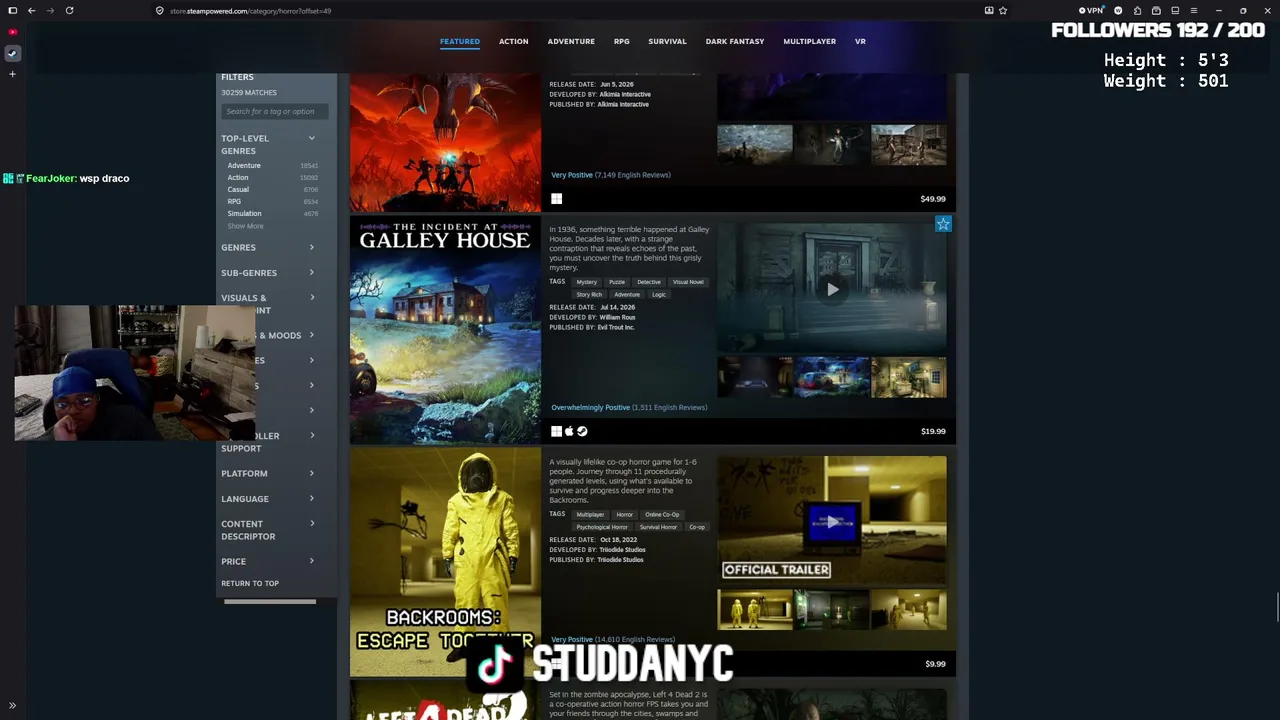This screenshot has width=1280, height=720.
Task: Open the Adventure category tab
Action: pyautogui.click(x=571, y=41)
